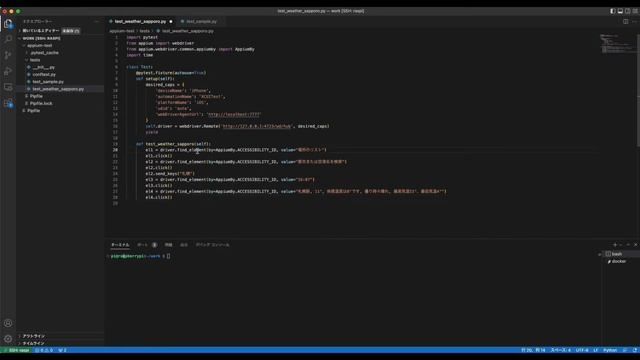Open Explorer panel More Actions ellipsis
Viewport: 640px width, 360px height.
tap(97, 21)
